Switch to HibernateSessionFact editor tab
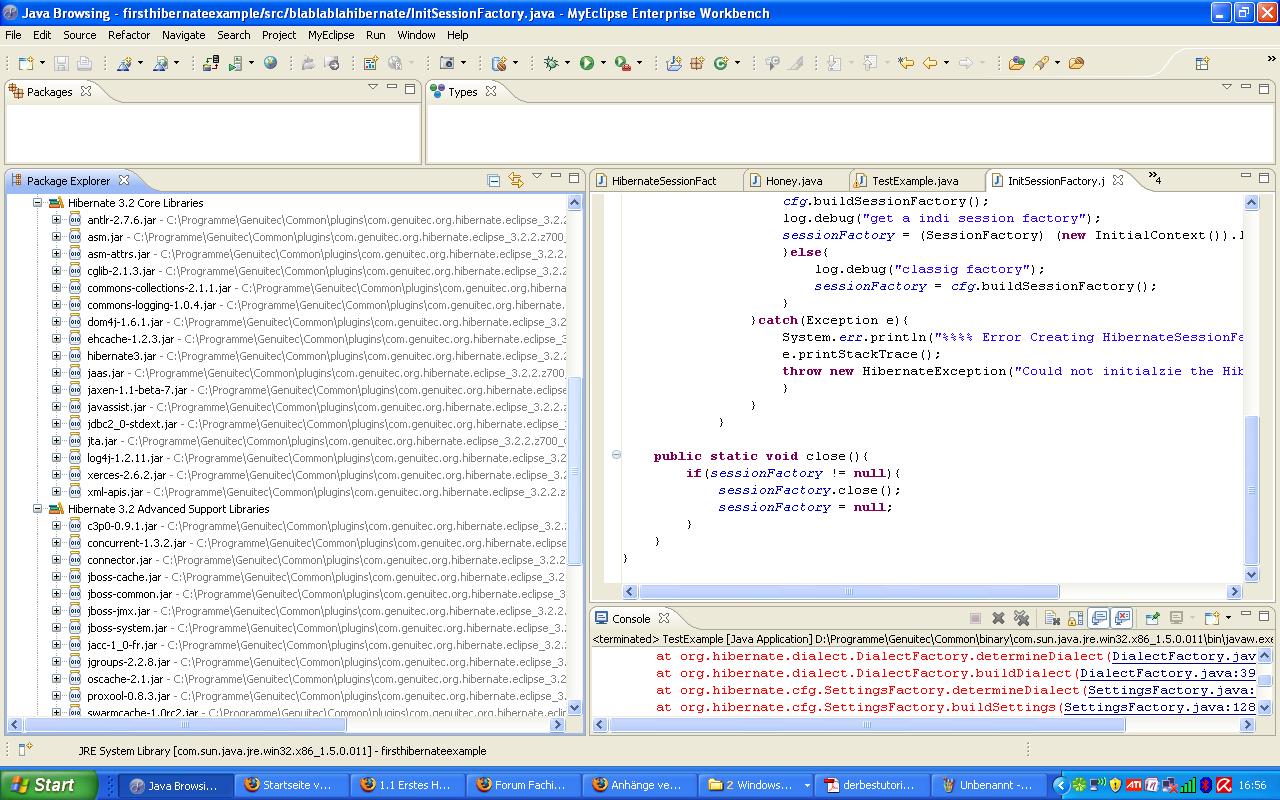The image size is (1280, 800). point(664,181)
